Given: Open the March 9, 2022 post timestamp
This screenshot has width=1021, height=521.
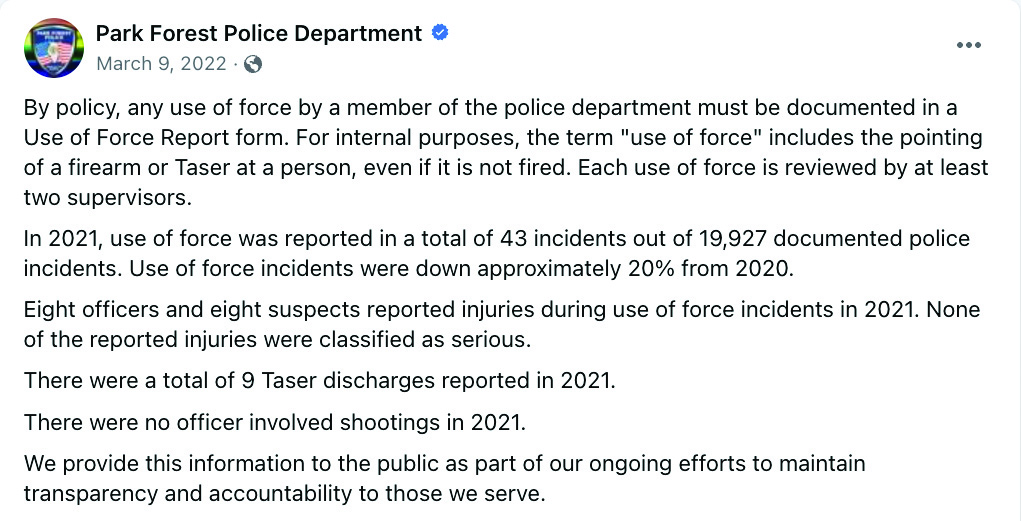Looking at the screenshot, I should coord(162,64).
